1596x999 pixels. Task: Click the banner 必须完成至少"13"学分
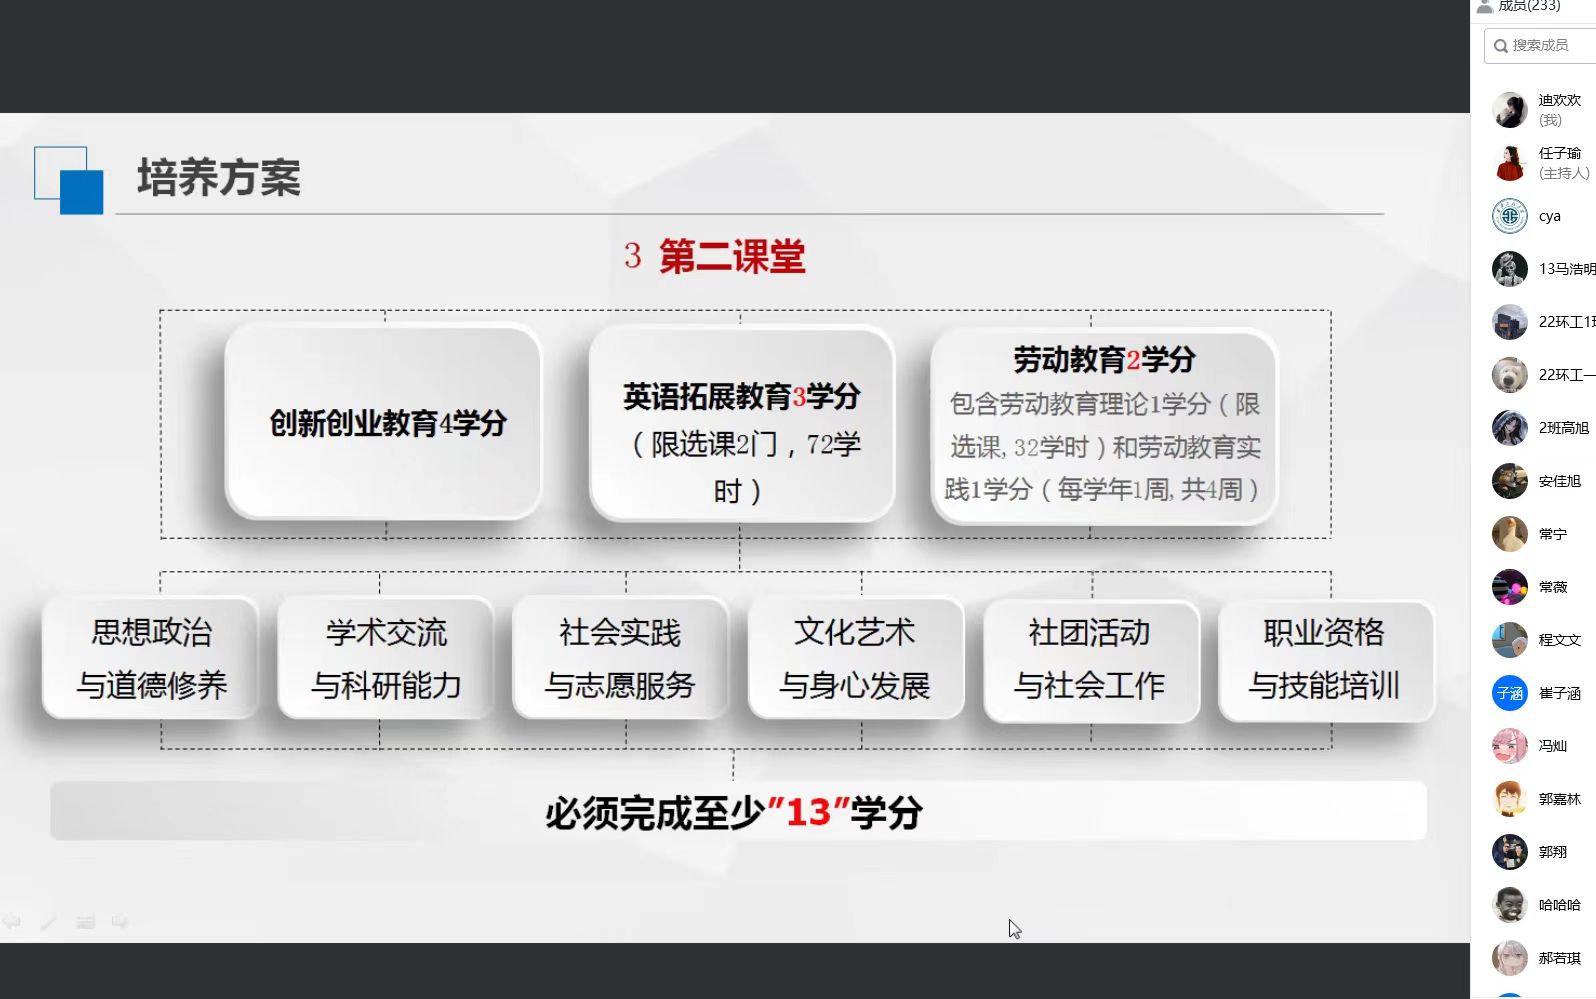(738, 811)
